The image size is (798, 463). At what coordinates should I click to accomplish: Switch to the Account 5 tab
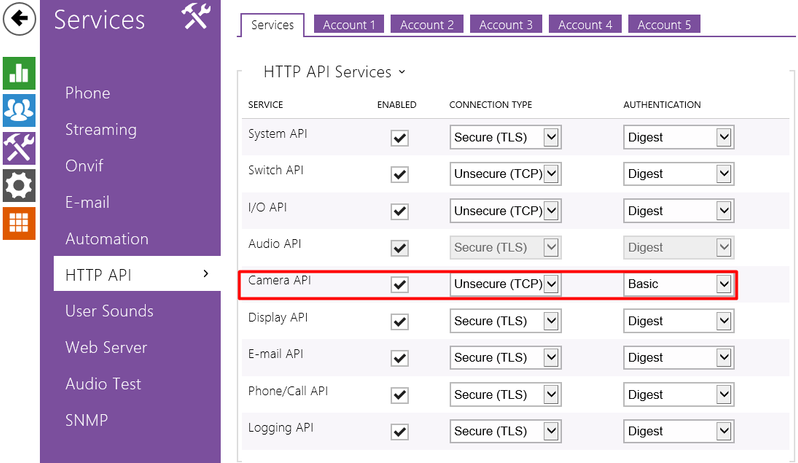pos(664,25)
